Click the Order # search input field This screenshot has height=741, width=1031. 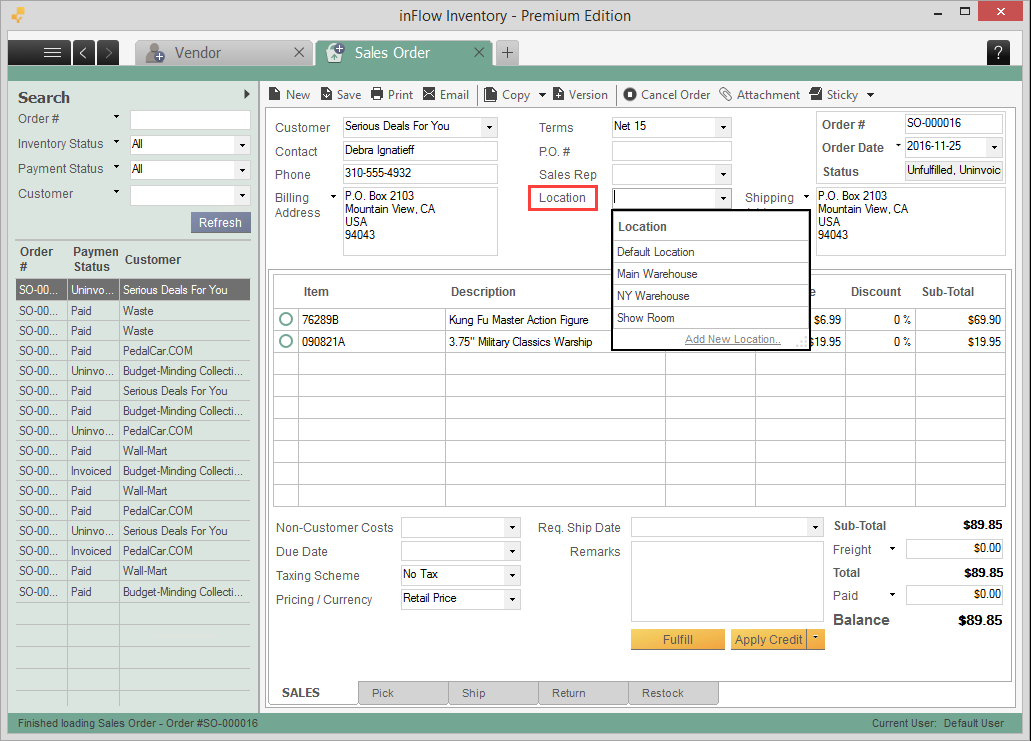190,120
